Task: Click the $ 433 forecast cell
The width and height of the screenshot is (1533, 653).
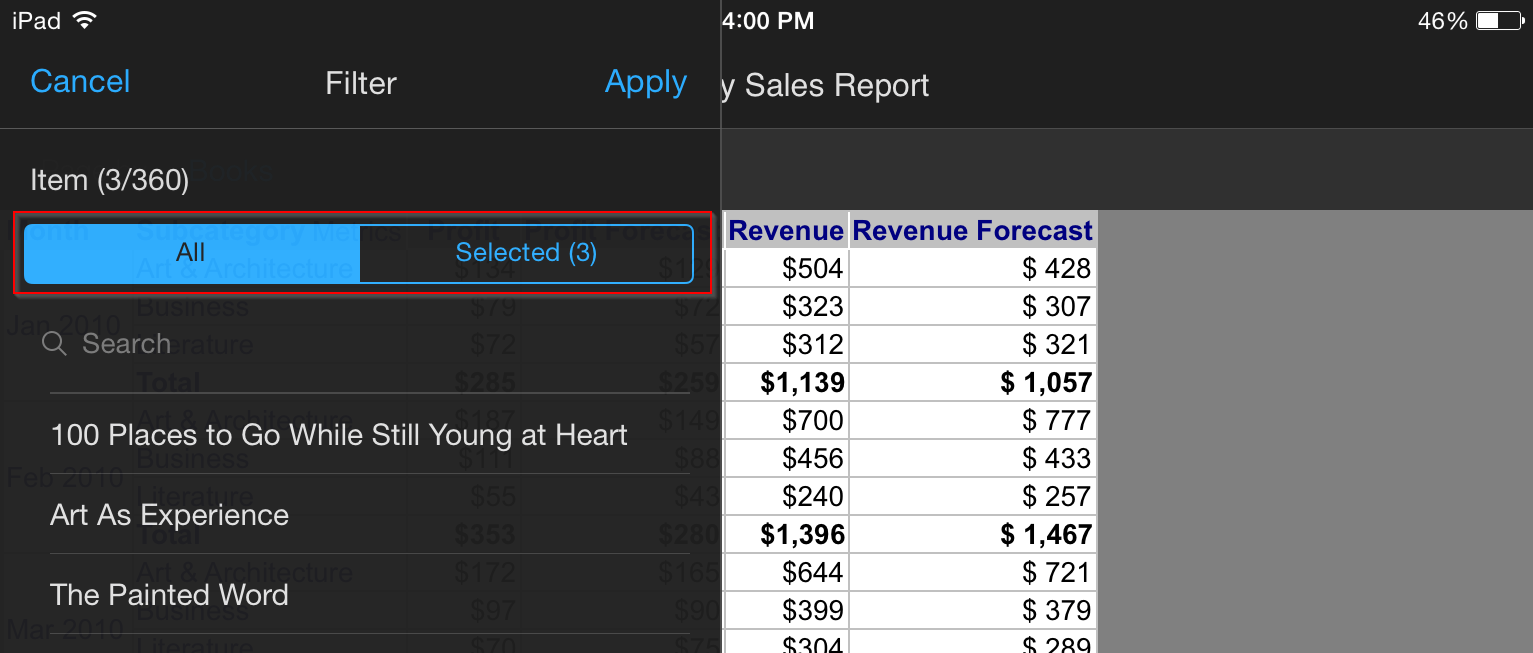Action: [x=973, y=458]
